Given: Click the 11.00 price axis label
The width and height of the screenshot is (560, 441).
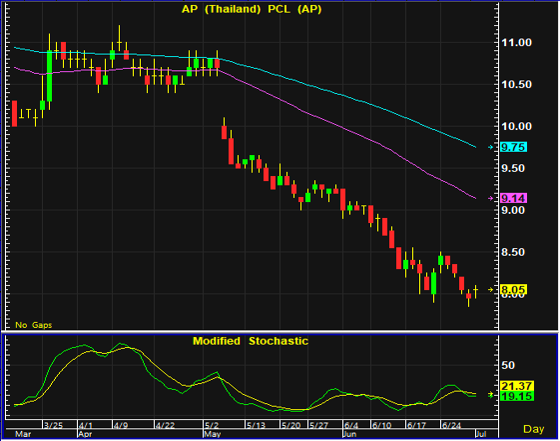Looking at the screenshot, I should pyautogui.click(x=516, y=42).
